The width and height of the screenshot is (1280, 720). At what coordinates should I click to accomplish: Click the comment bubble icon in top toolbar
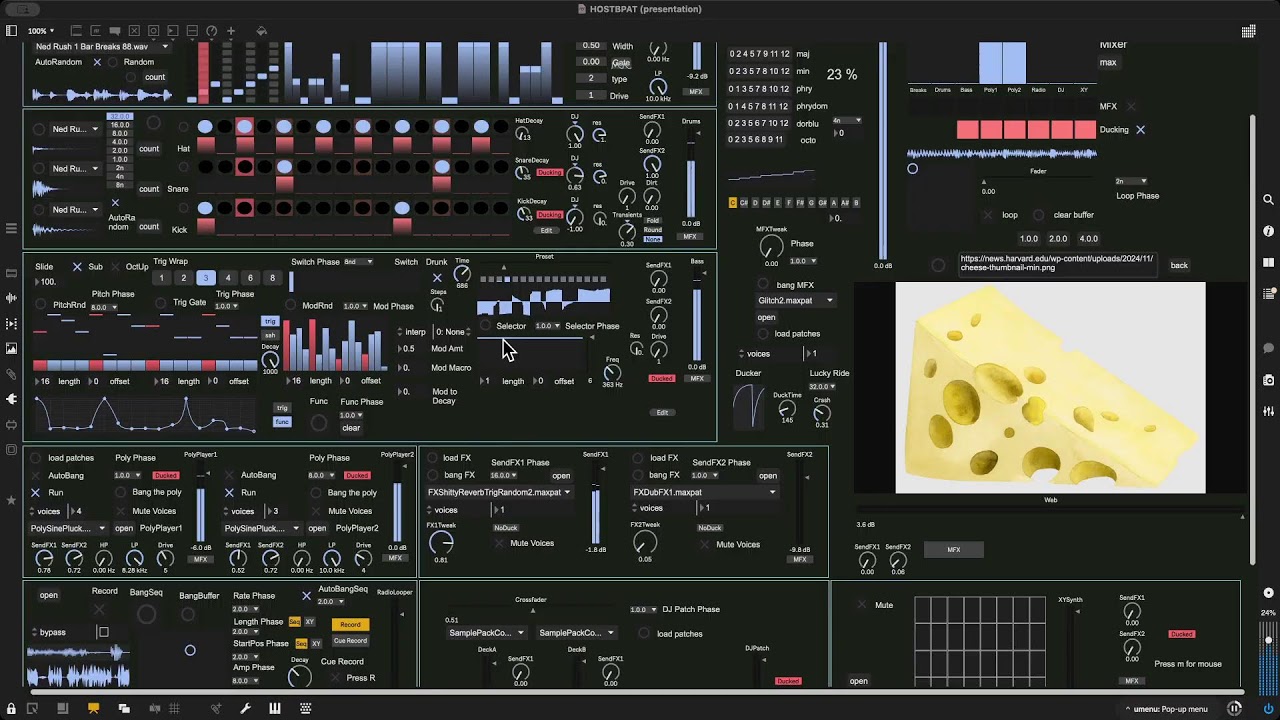(116, 31)
